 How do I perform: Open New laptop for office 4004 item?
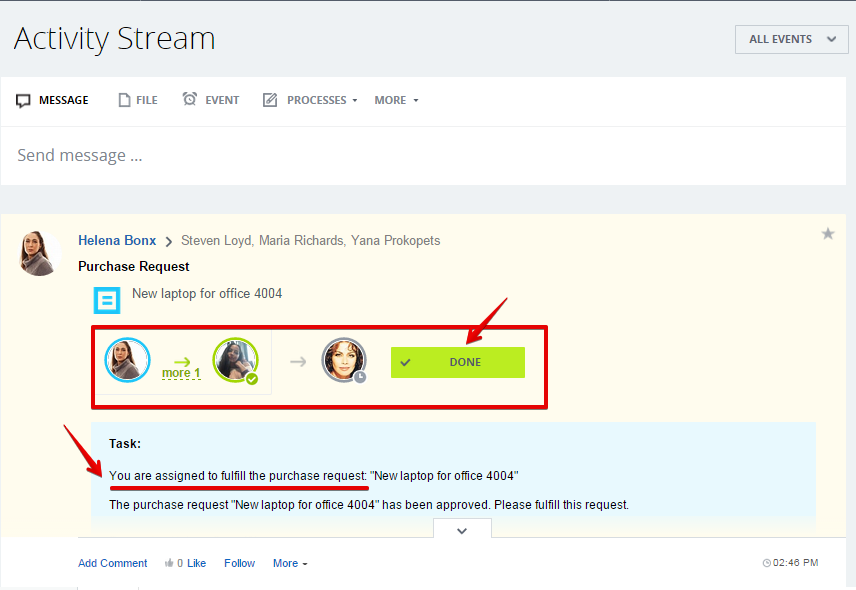207,294
